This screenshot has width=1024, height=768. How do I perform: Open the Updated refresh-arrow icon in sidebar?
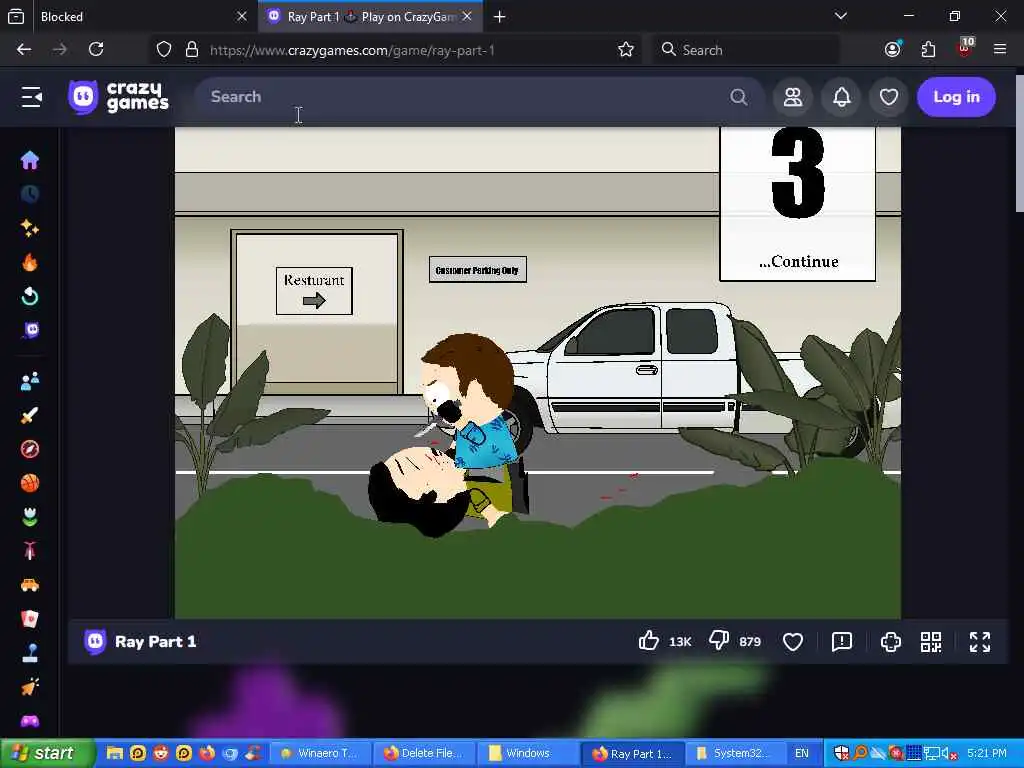tap(29, 296)
